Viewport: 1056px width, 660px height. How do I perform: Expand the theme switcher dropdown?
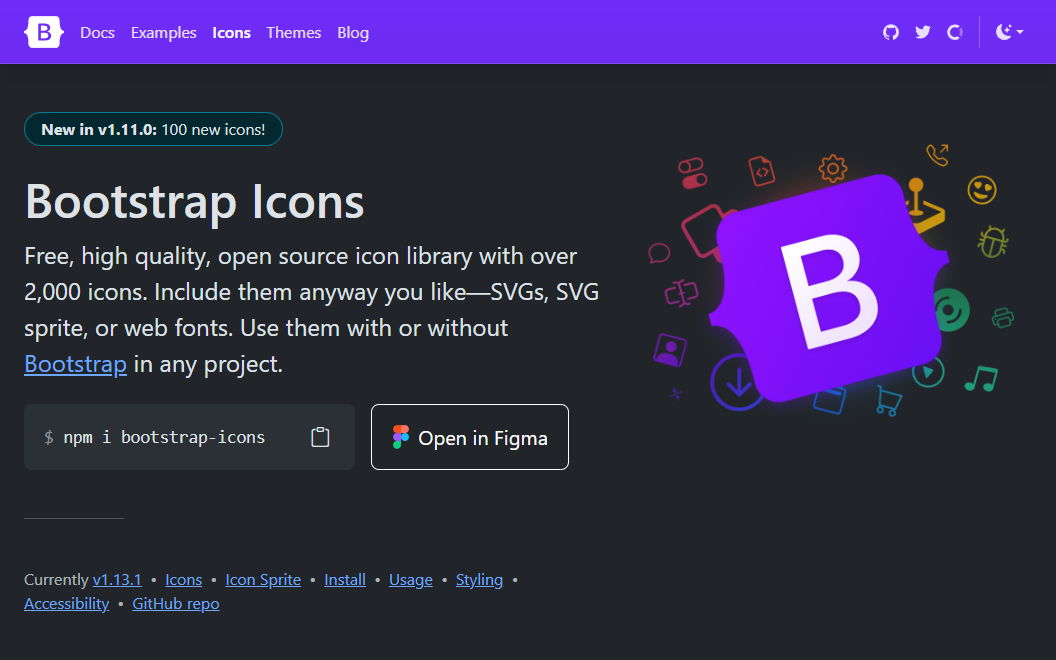(x=1009, y=32)
